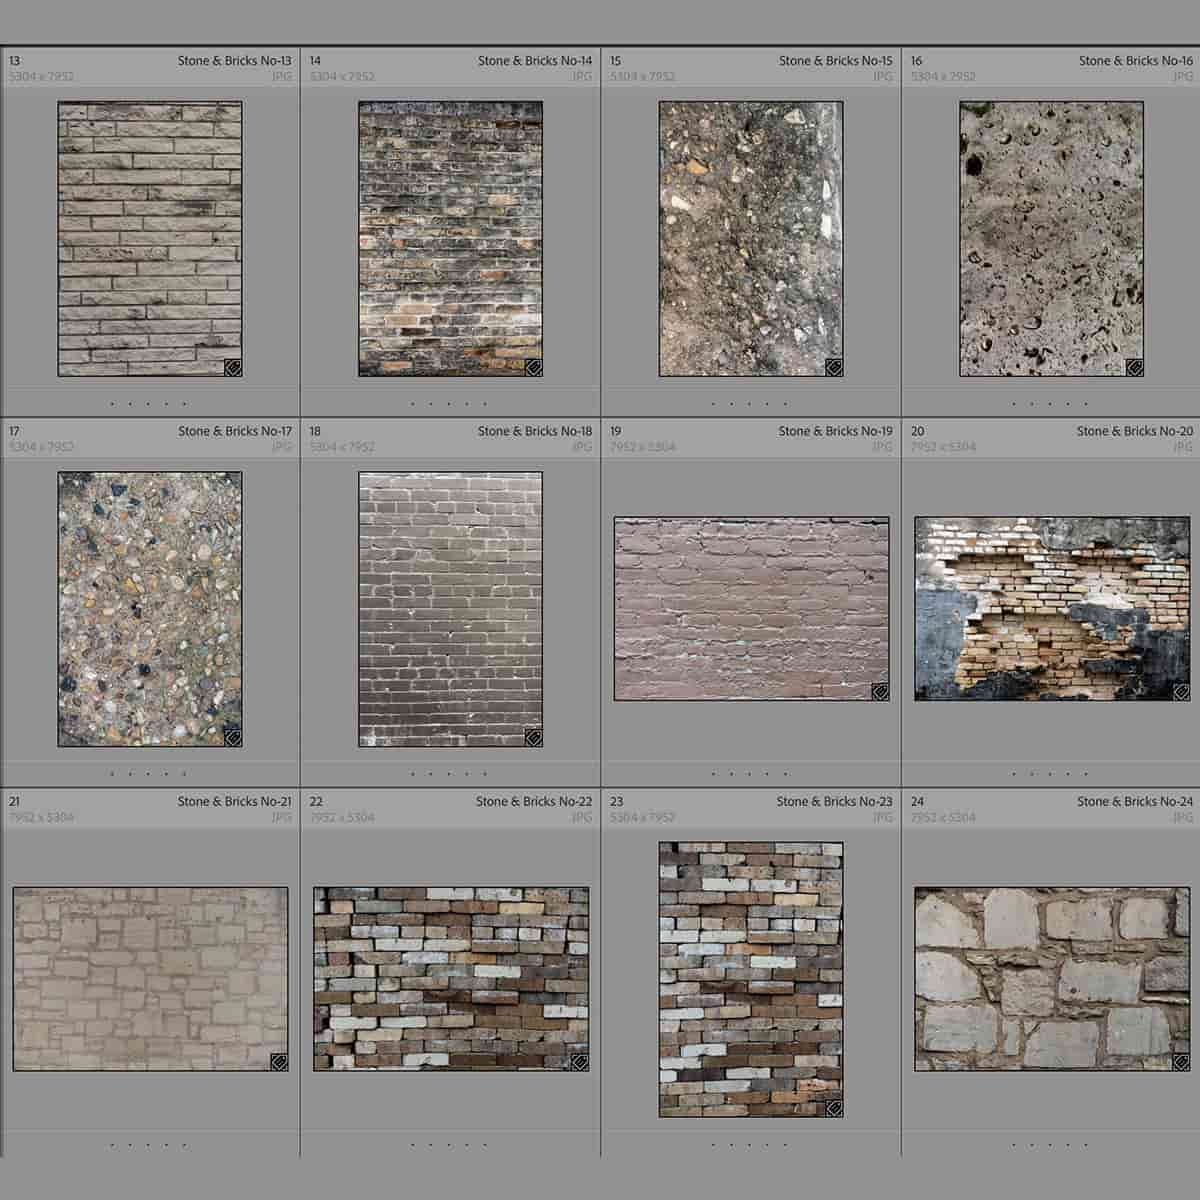
Task: Click index number 15 in the grid cell
Action: pyautogui.click(x=616, y=61)
